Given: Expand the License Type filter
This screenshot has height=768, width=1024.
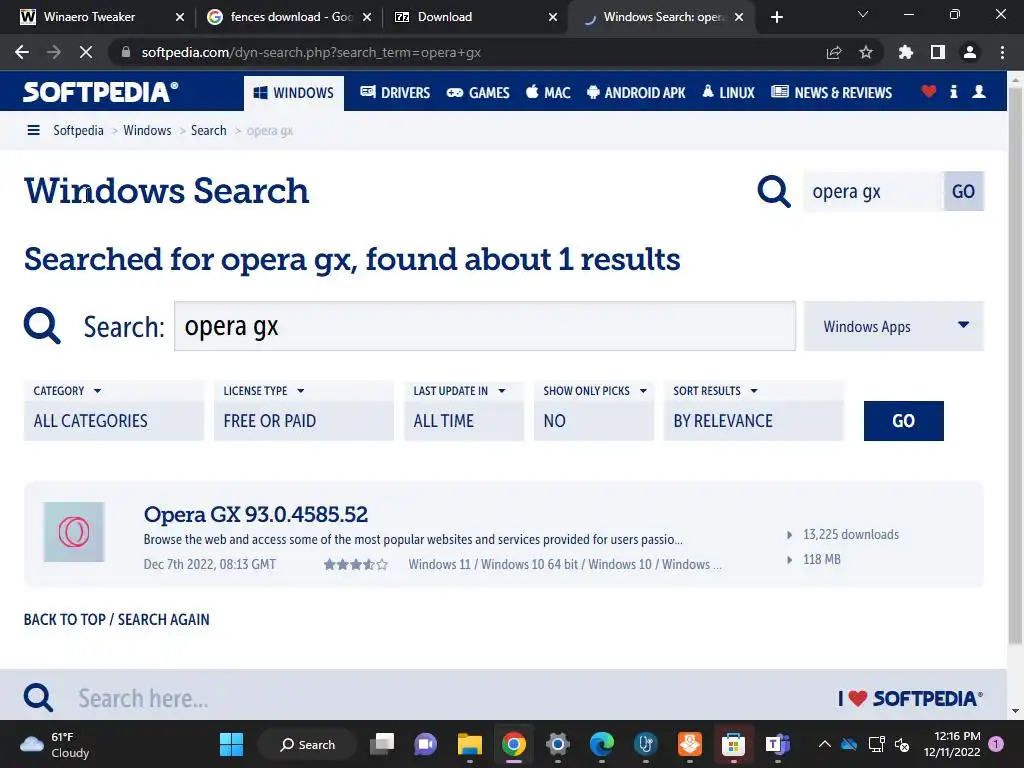Looking at the screenshot, I should 304,411.
